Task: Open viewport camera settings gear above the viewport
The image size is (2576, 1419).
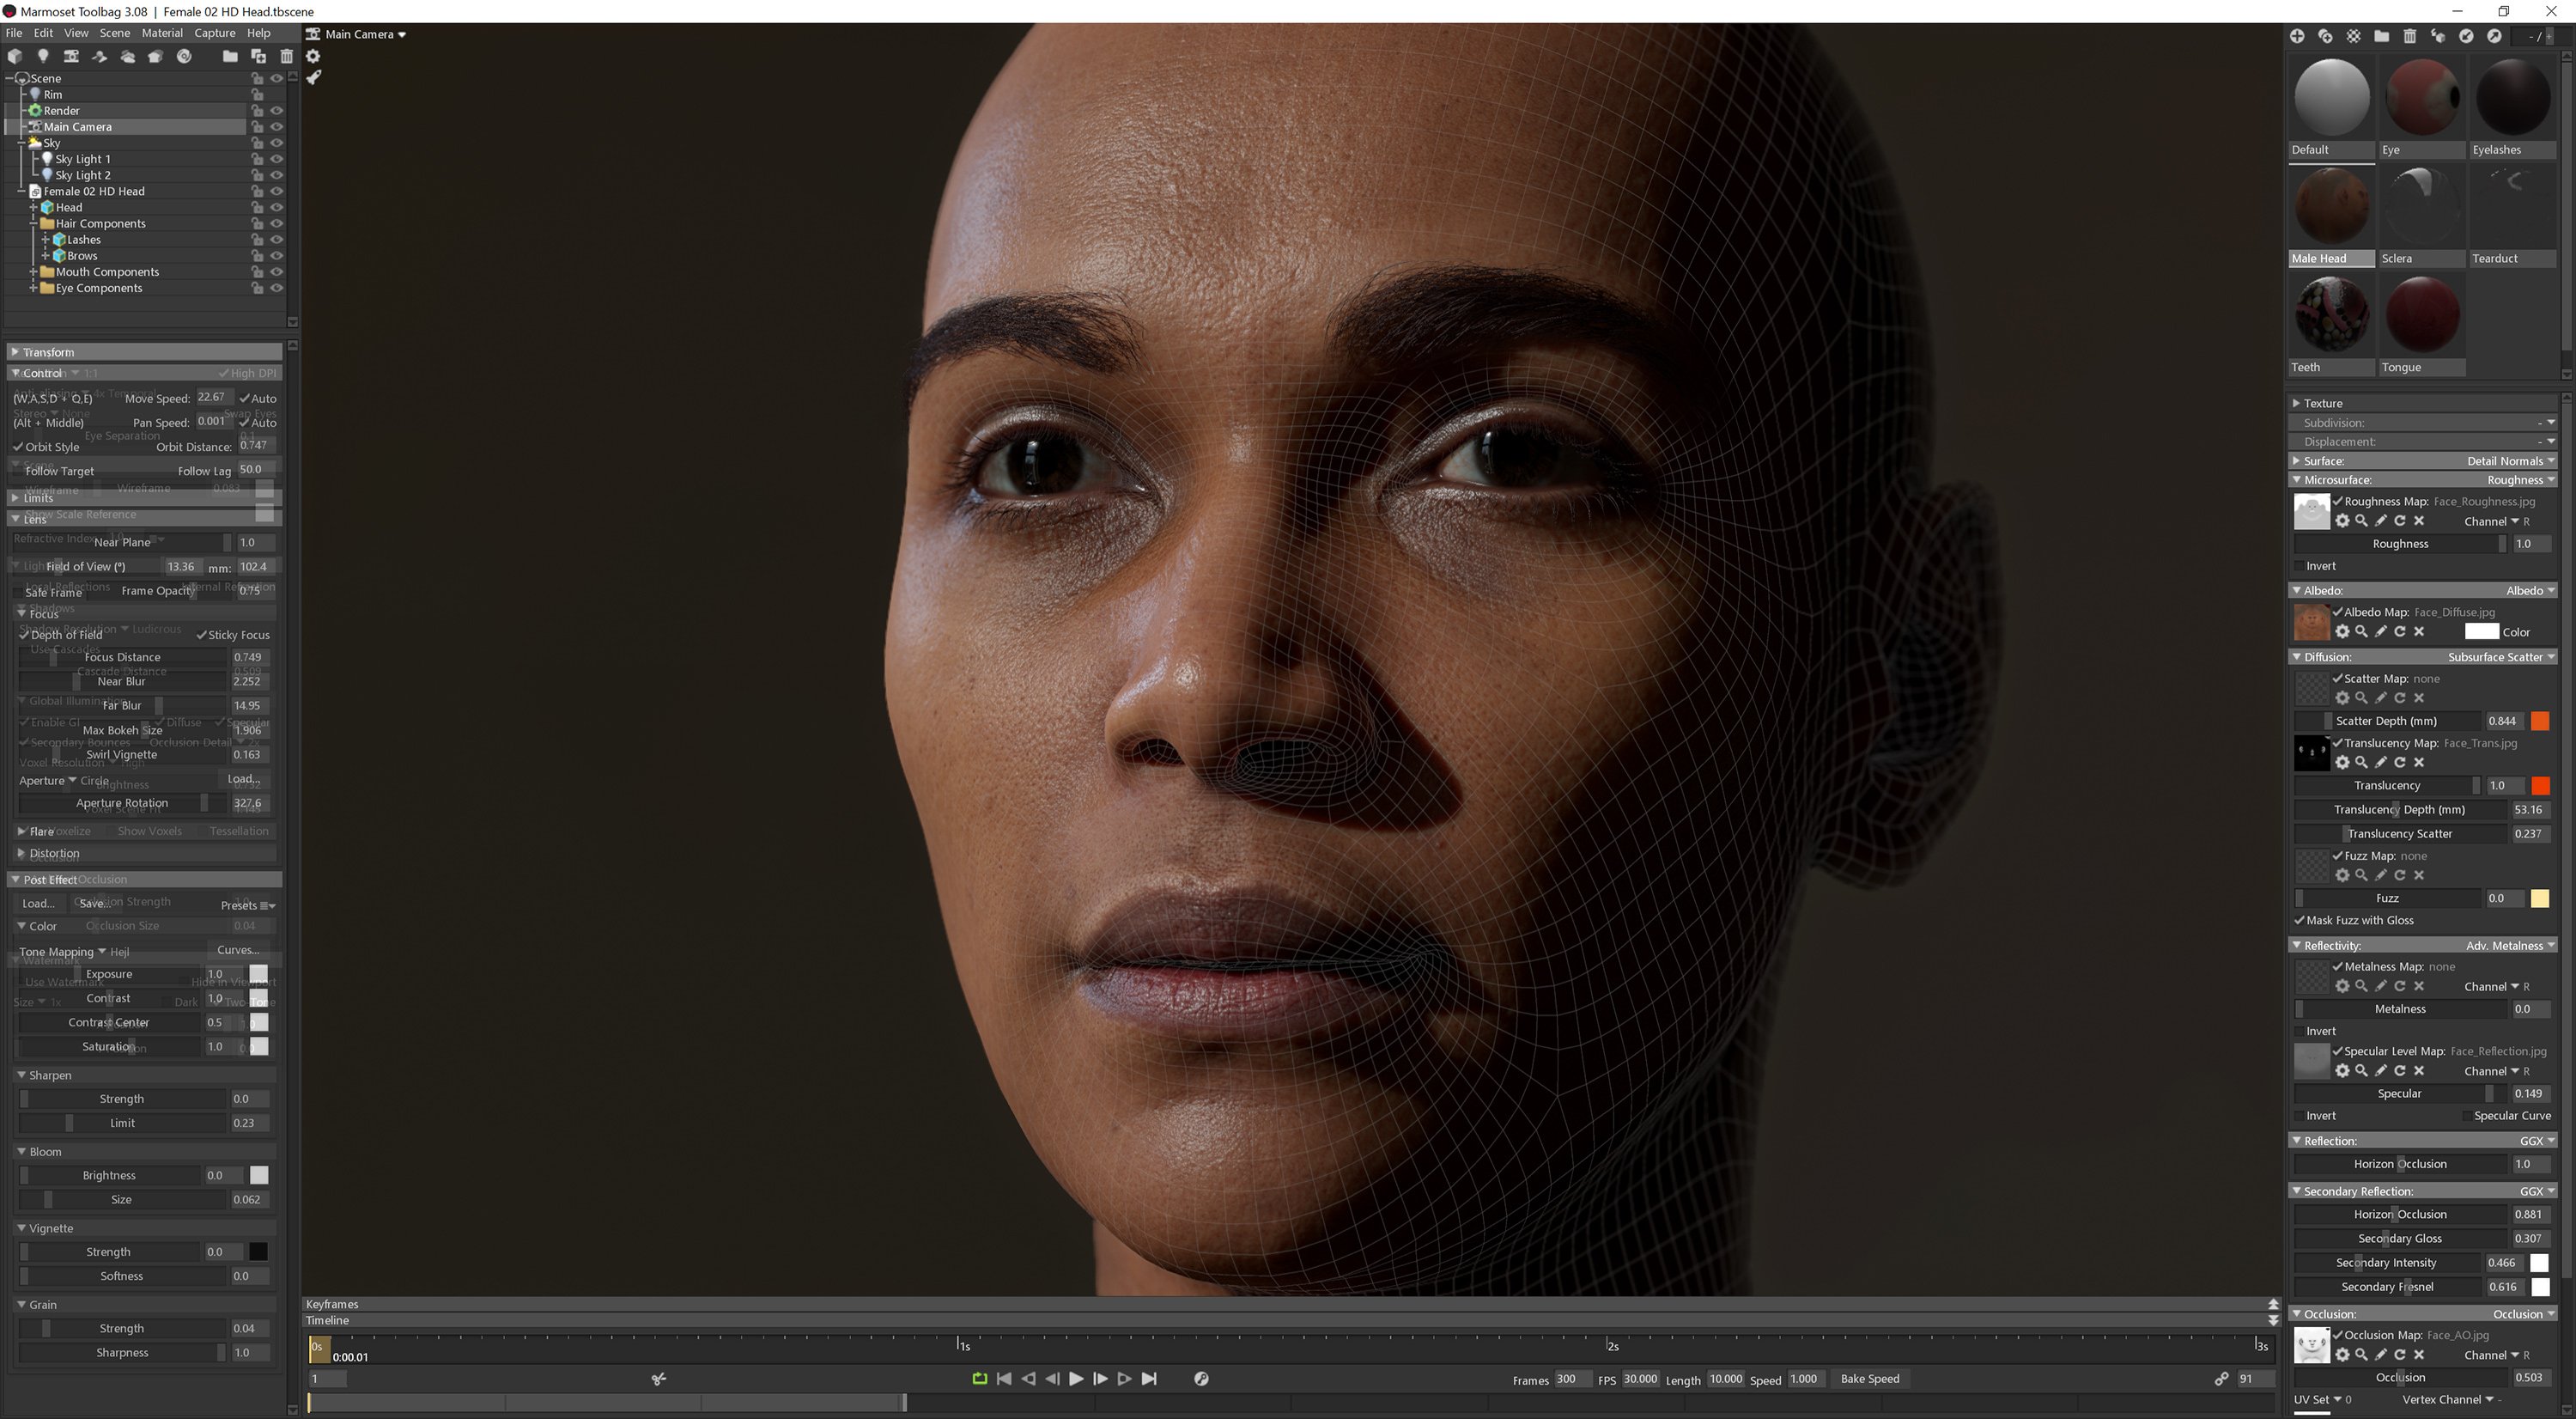Action: [x=313, y=56]
